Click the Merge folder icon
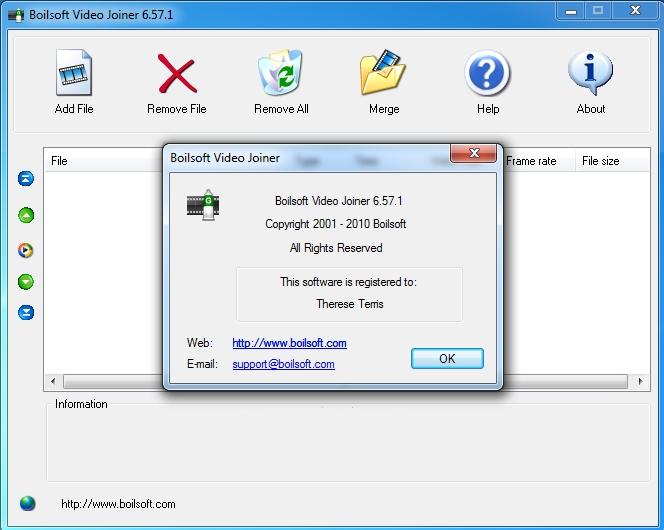This screenshot has height=530, width=664. [384, 72]
